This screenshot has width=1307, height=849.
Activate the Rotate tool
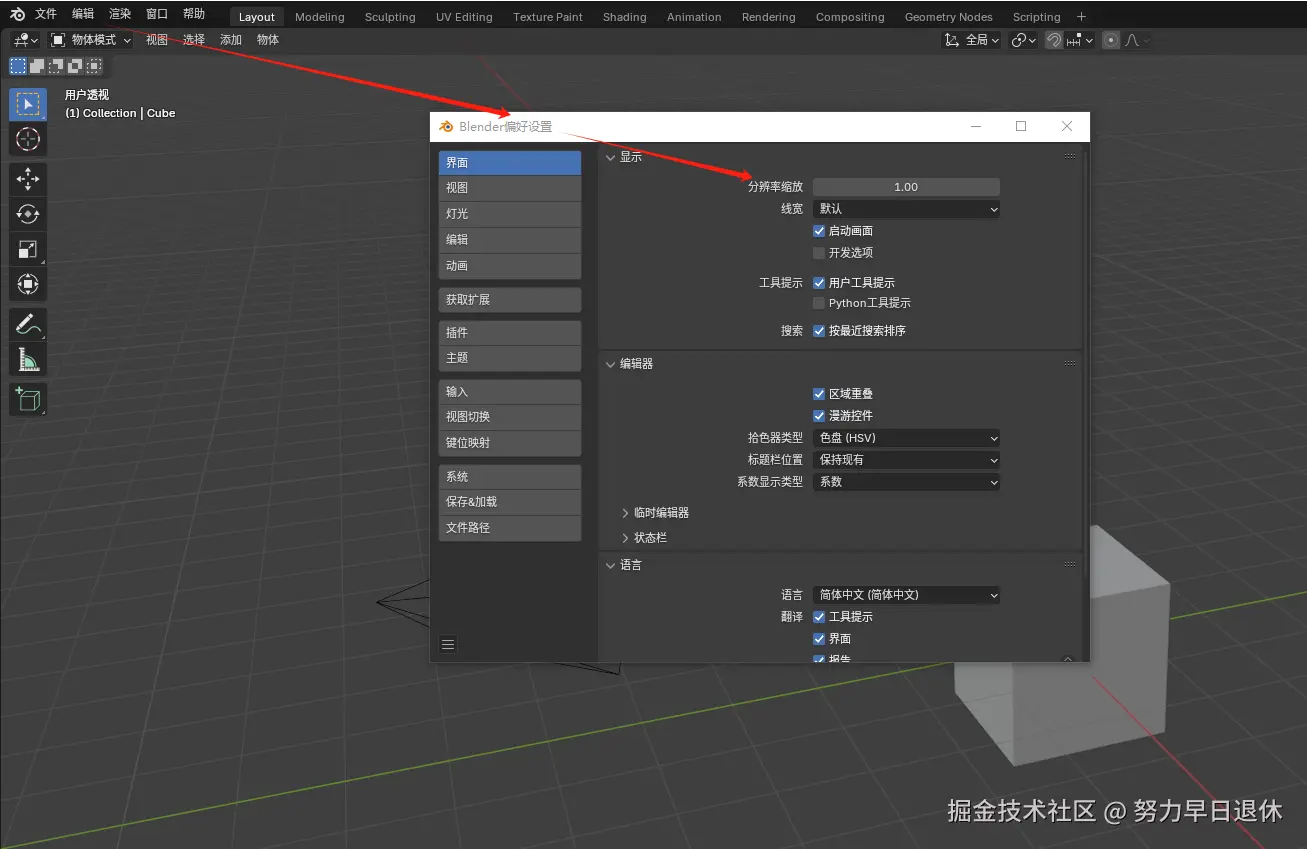click(x=28, y=214)
